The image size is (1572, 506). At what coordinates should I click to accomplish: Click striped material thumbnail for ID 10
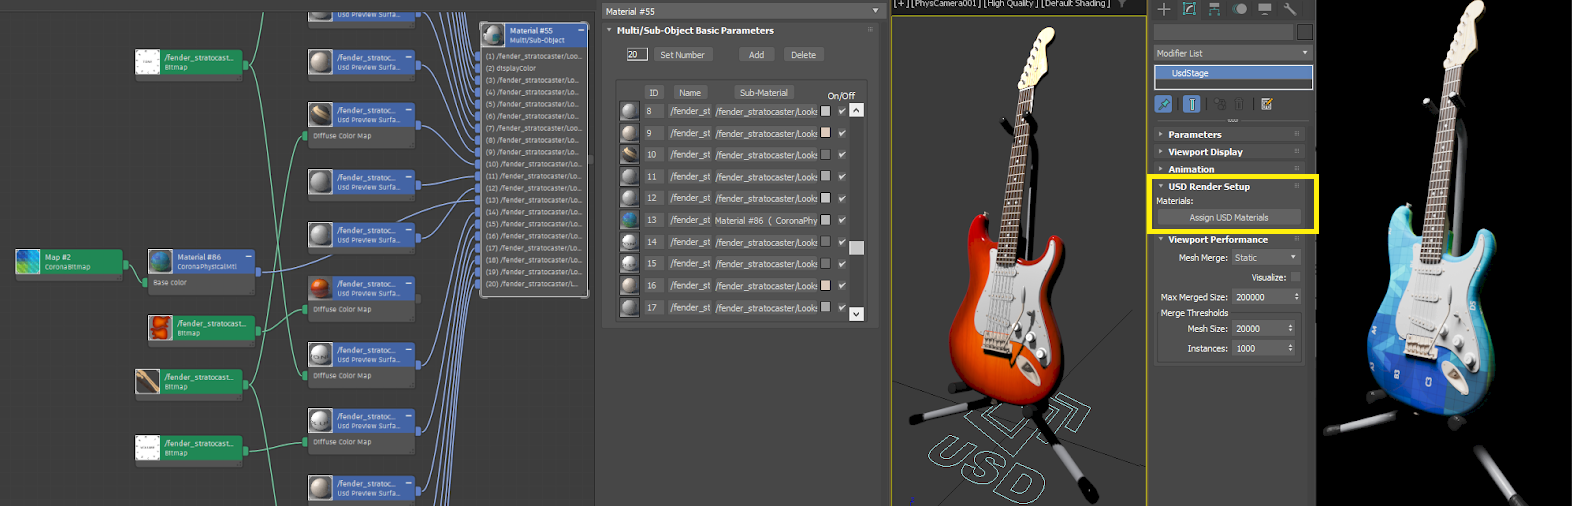click(629, 154)
